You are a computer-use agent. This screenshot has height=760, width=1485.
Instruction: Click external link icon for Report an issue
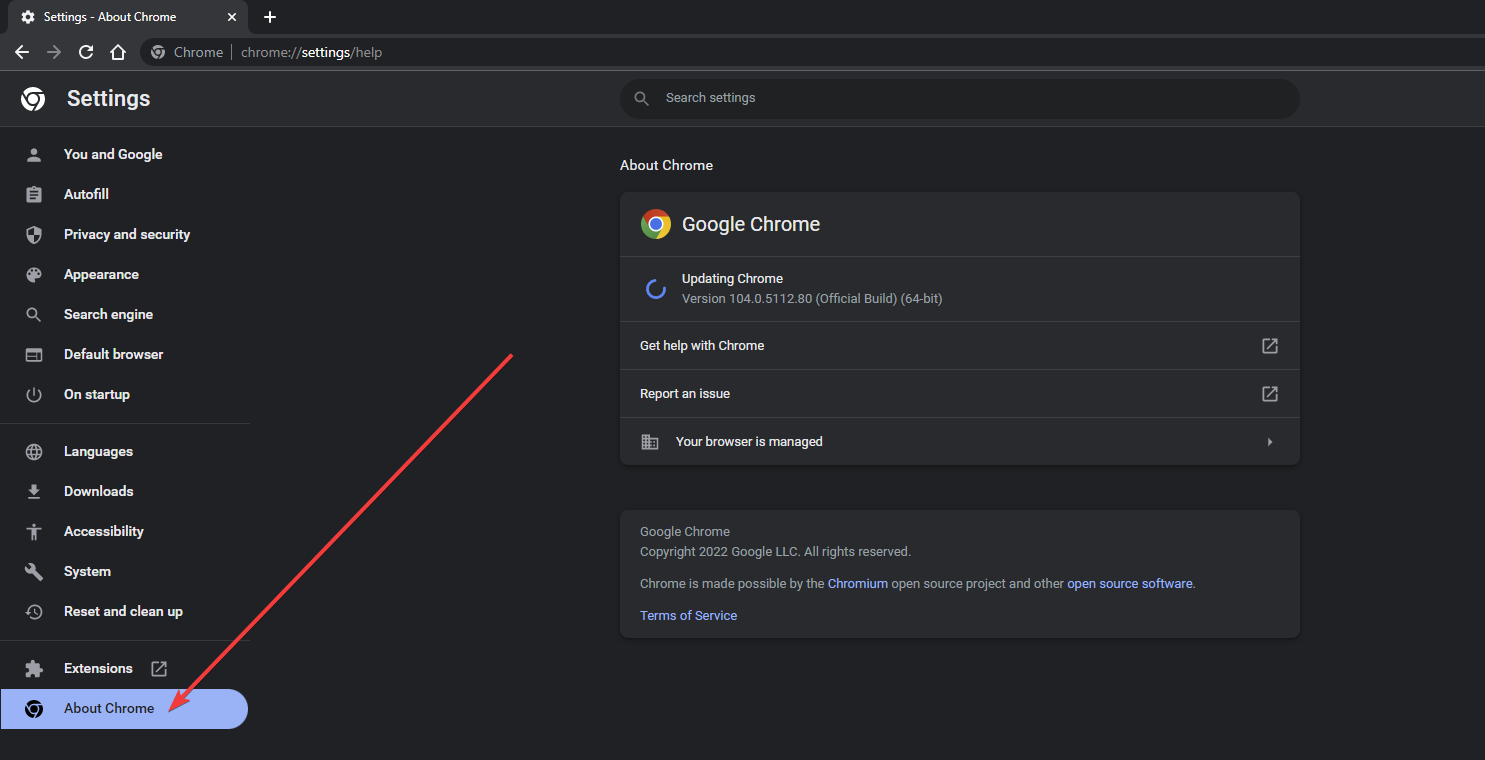click(1270, 393)
